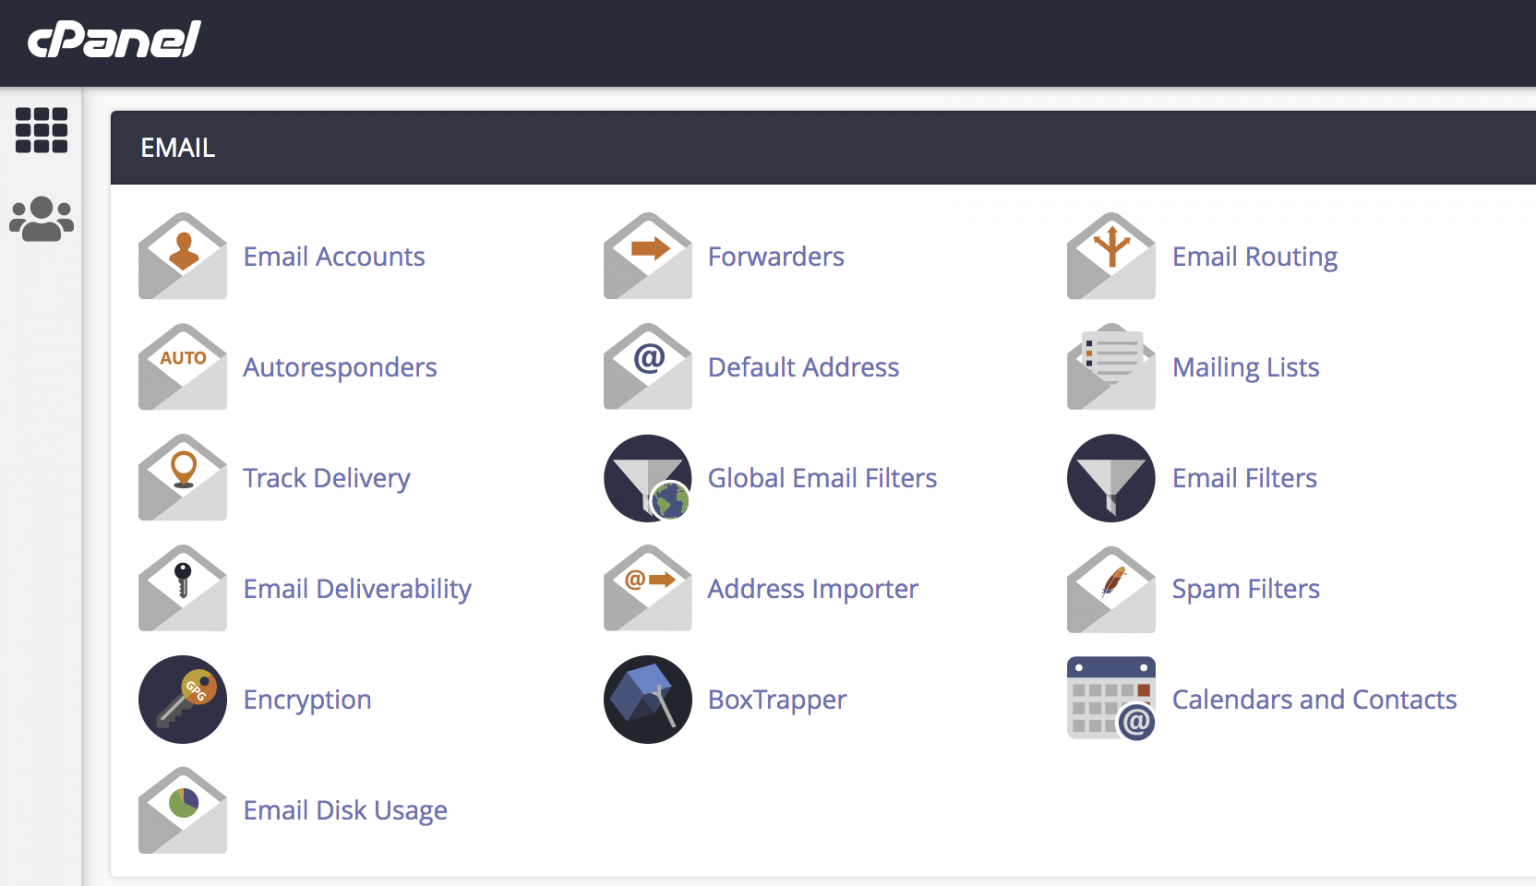Open the Email Accounts link
This screenshot has height=886, width=1536.
[x=334, y=257]
